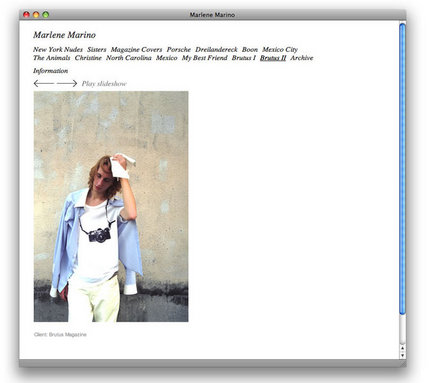The image size is (430, 383).
Task: Open the Dreilandereck gallery
Action: [x=216, y=49]
